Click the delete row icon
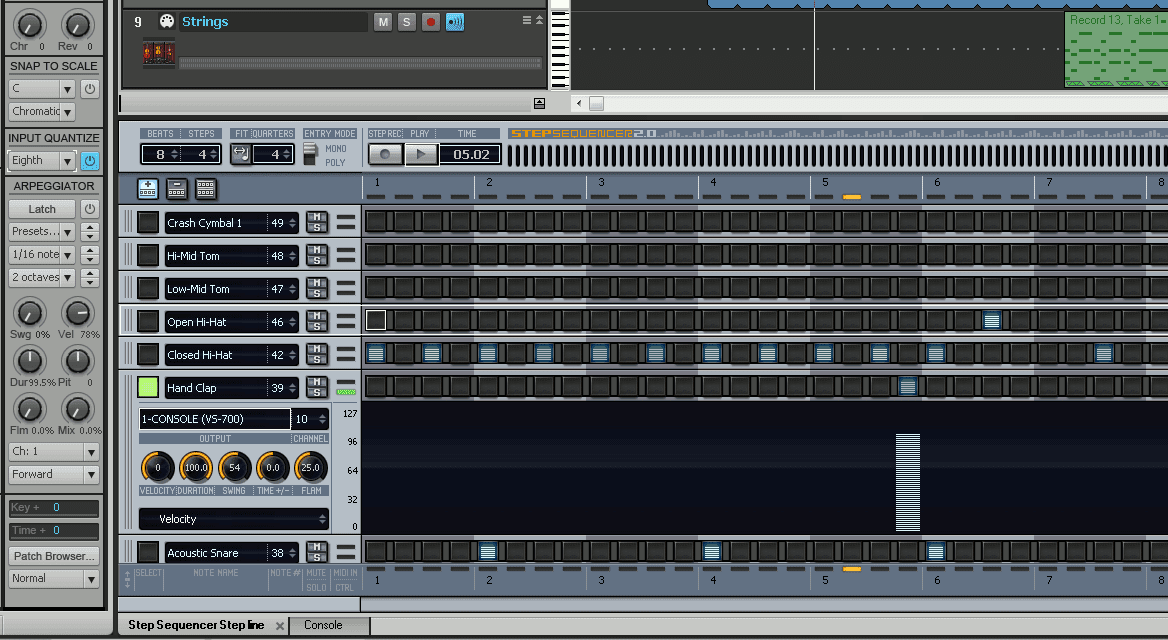1168x640 pixels. click(x=177, y=189)
